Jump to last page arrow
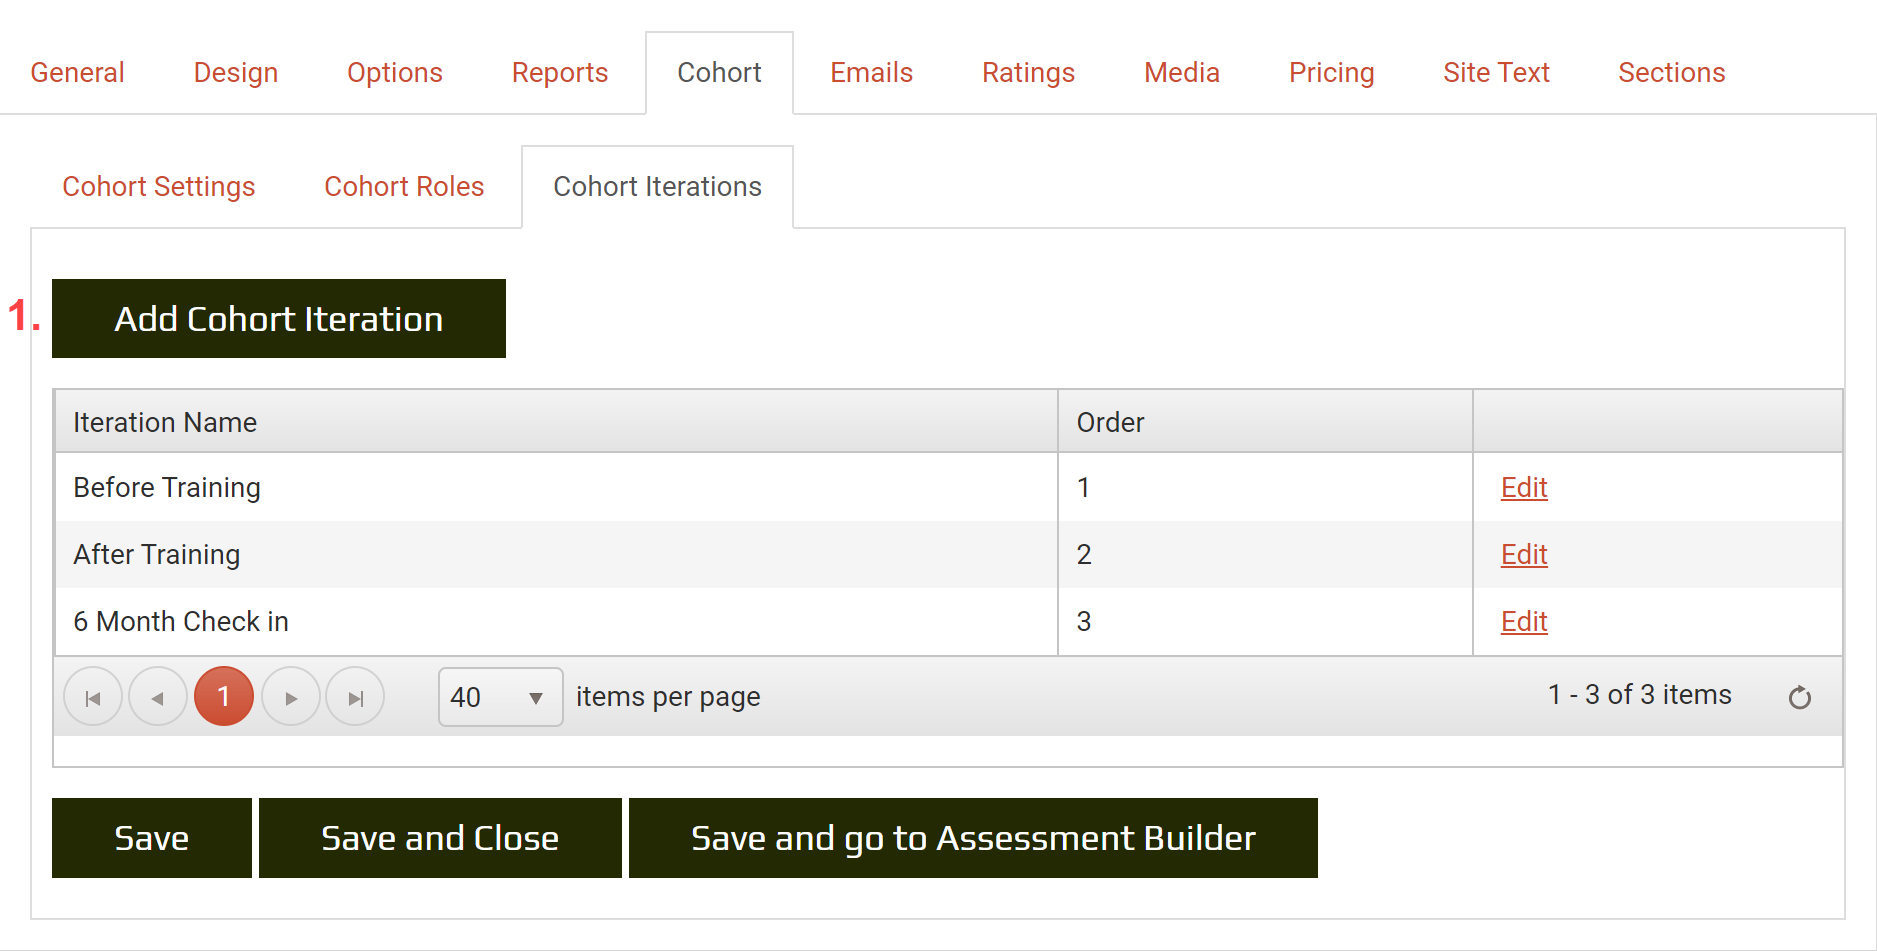Screen dimensions: 1877x951 pyautogui.click(x=355, y=697)
